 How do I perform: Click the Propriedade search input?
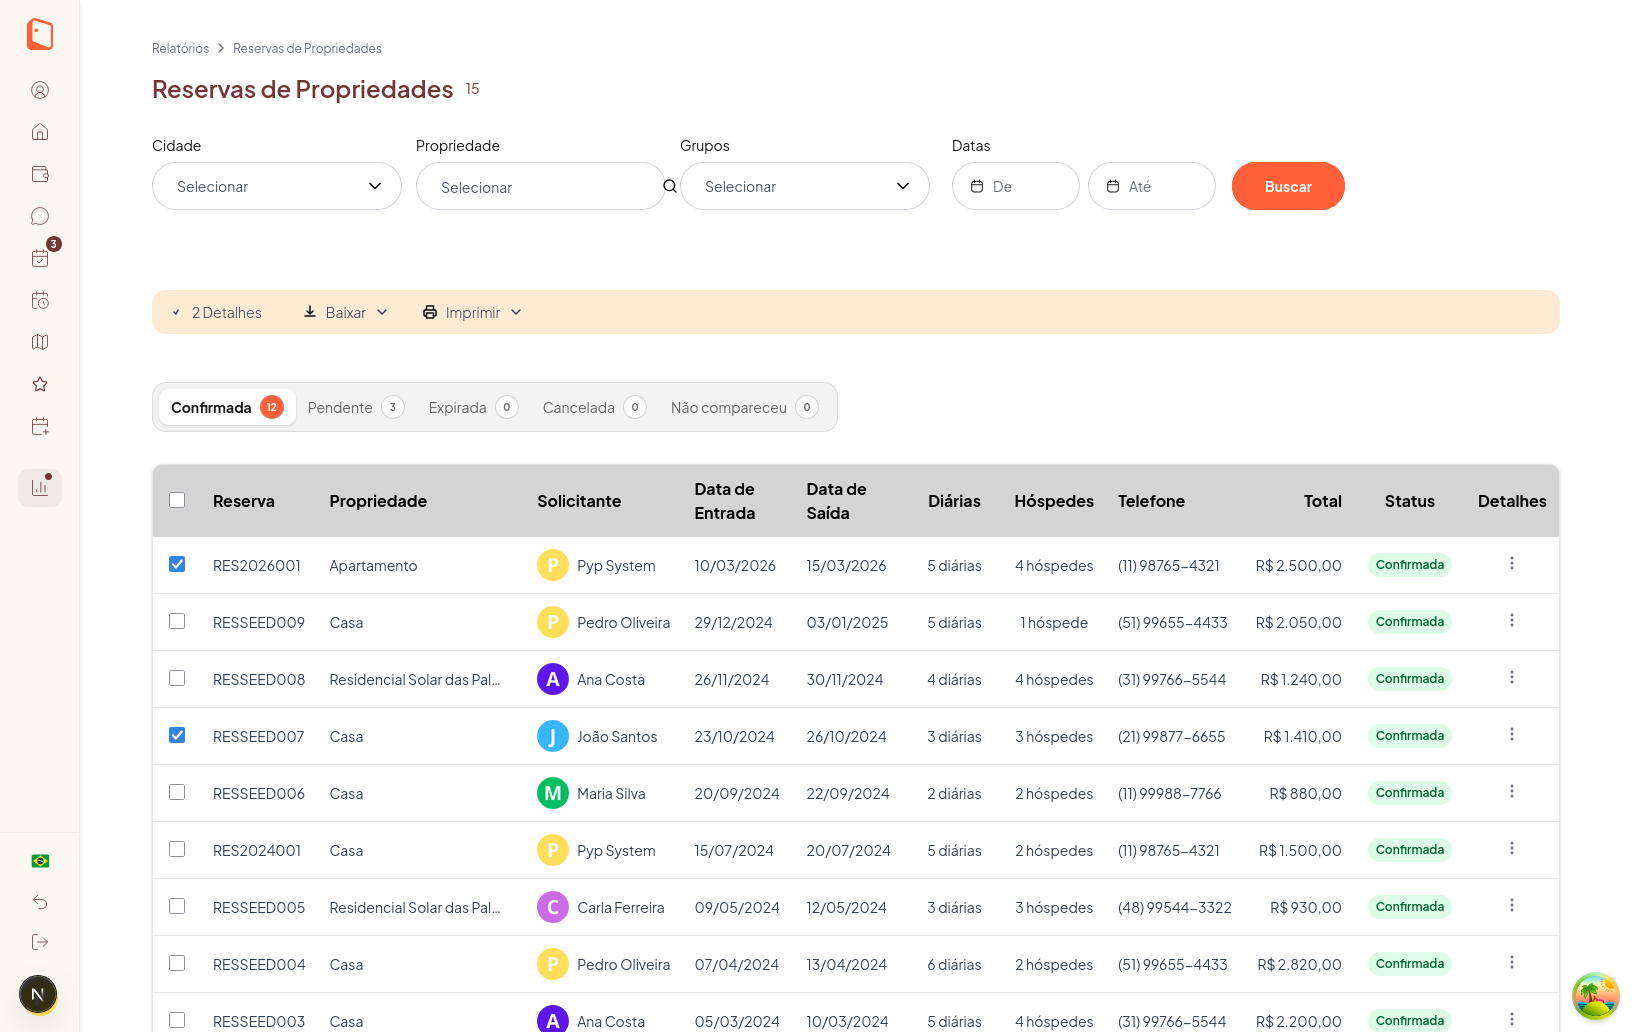click(x=541, y=186)
